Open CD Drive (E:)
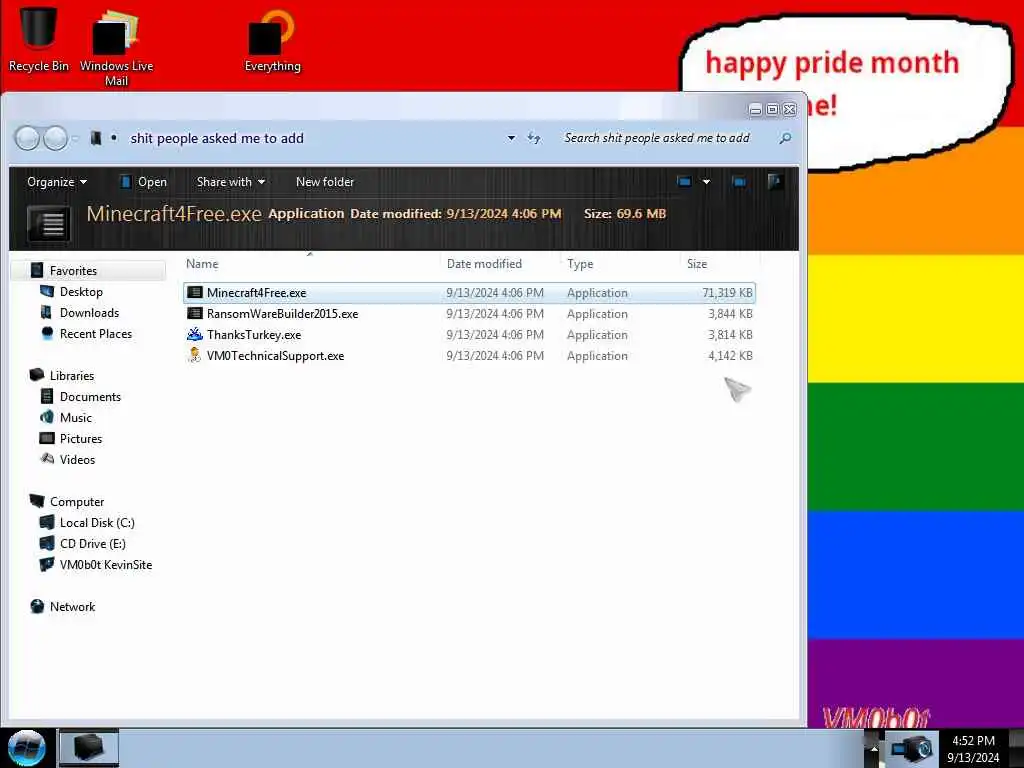The width and height of the screenshot is (1024, 768). (x=93, y=543)
